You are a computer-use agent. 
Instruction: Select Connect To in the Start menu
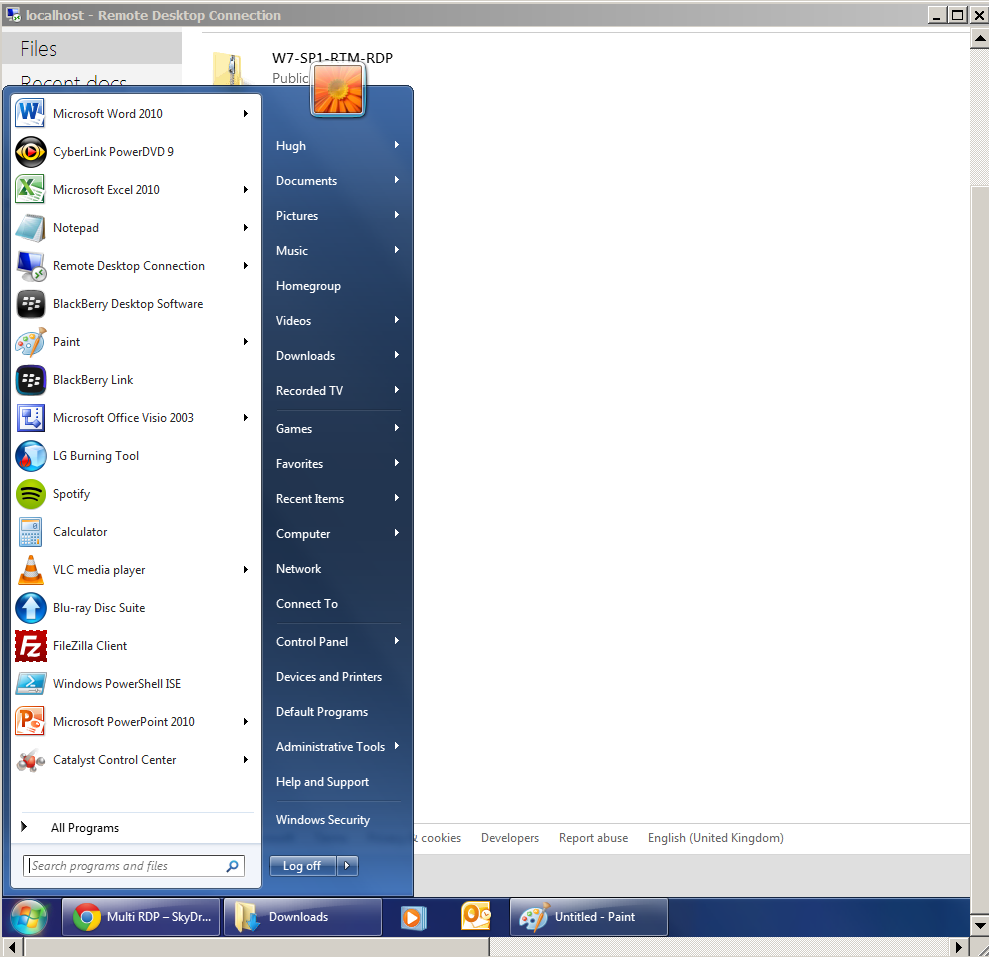click(338, 604)
